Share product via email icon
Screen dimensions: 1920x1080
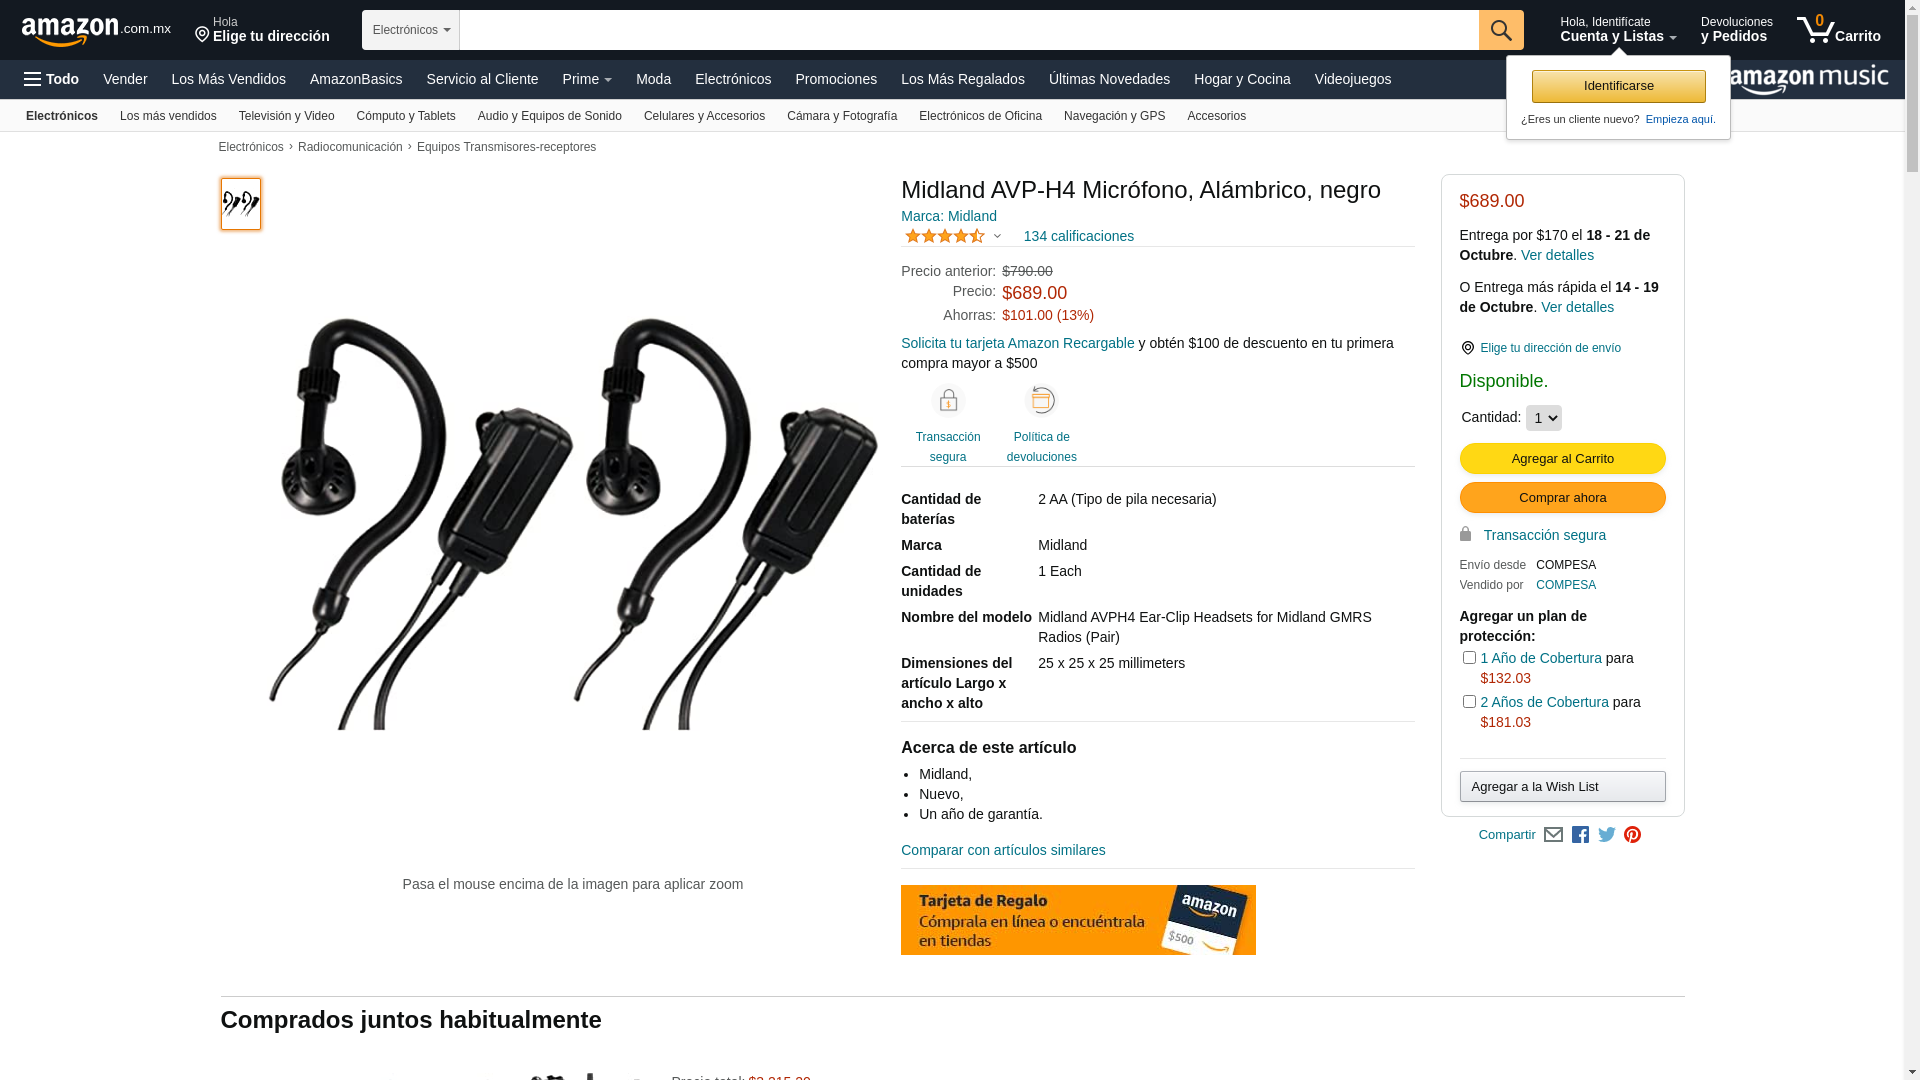click(x=1553, y=835)
